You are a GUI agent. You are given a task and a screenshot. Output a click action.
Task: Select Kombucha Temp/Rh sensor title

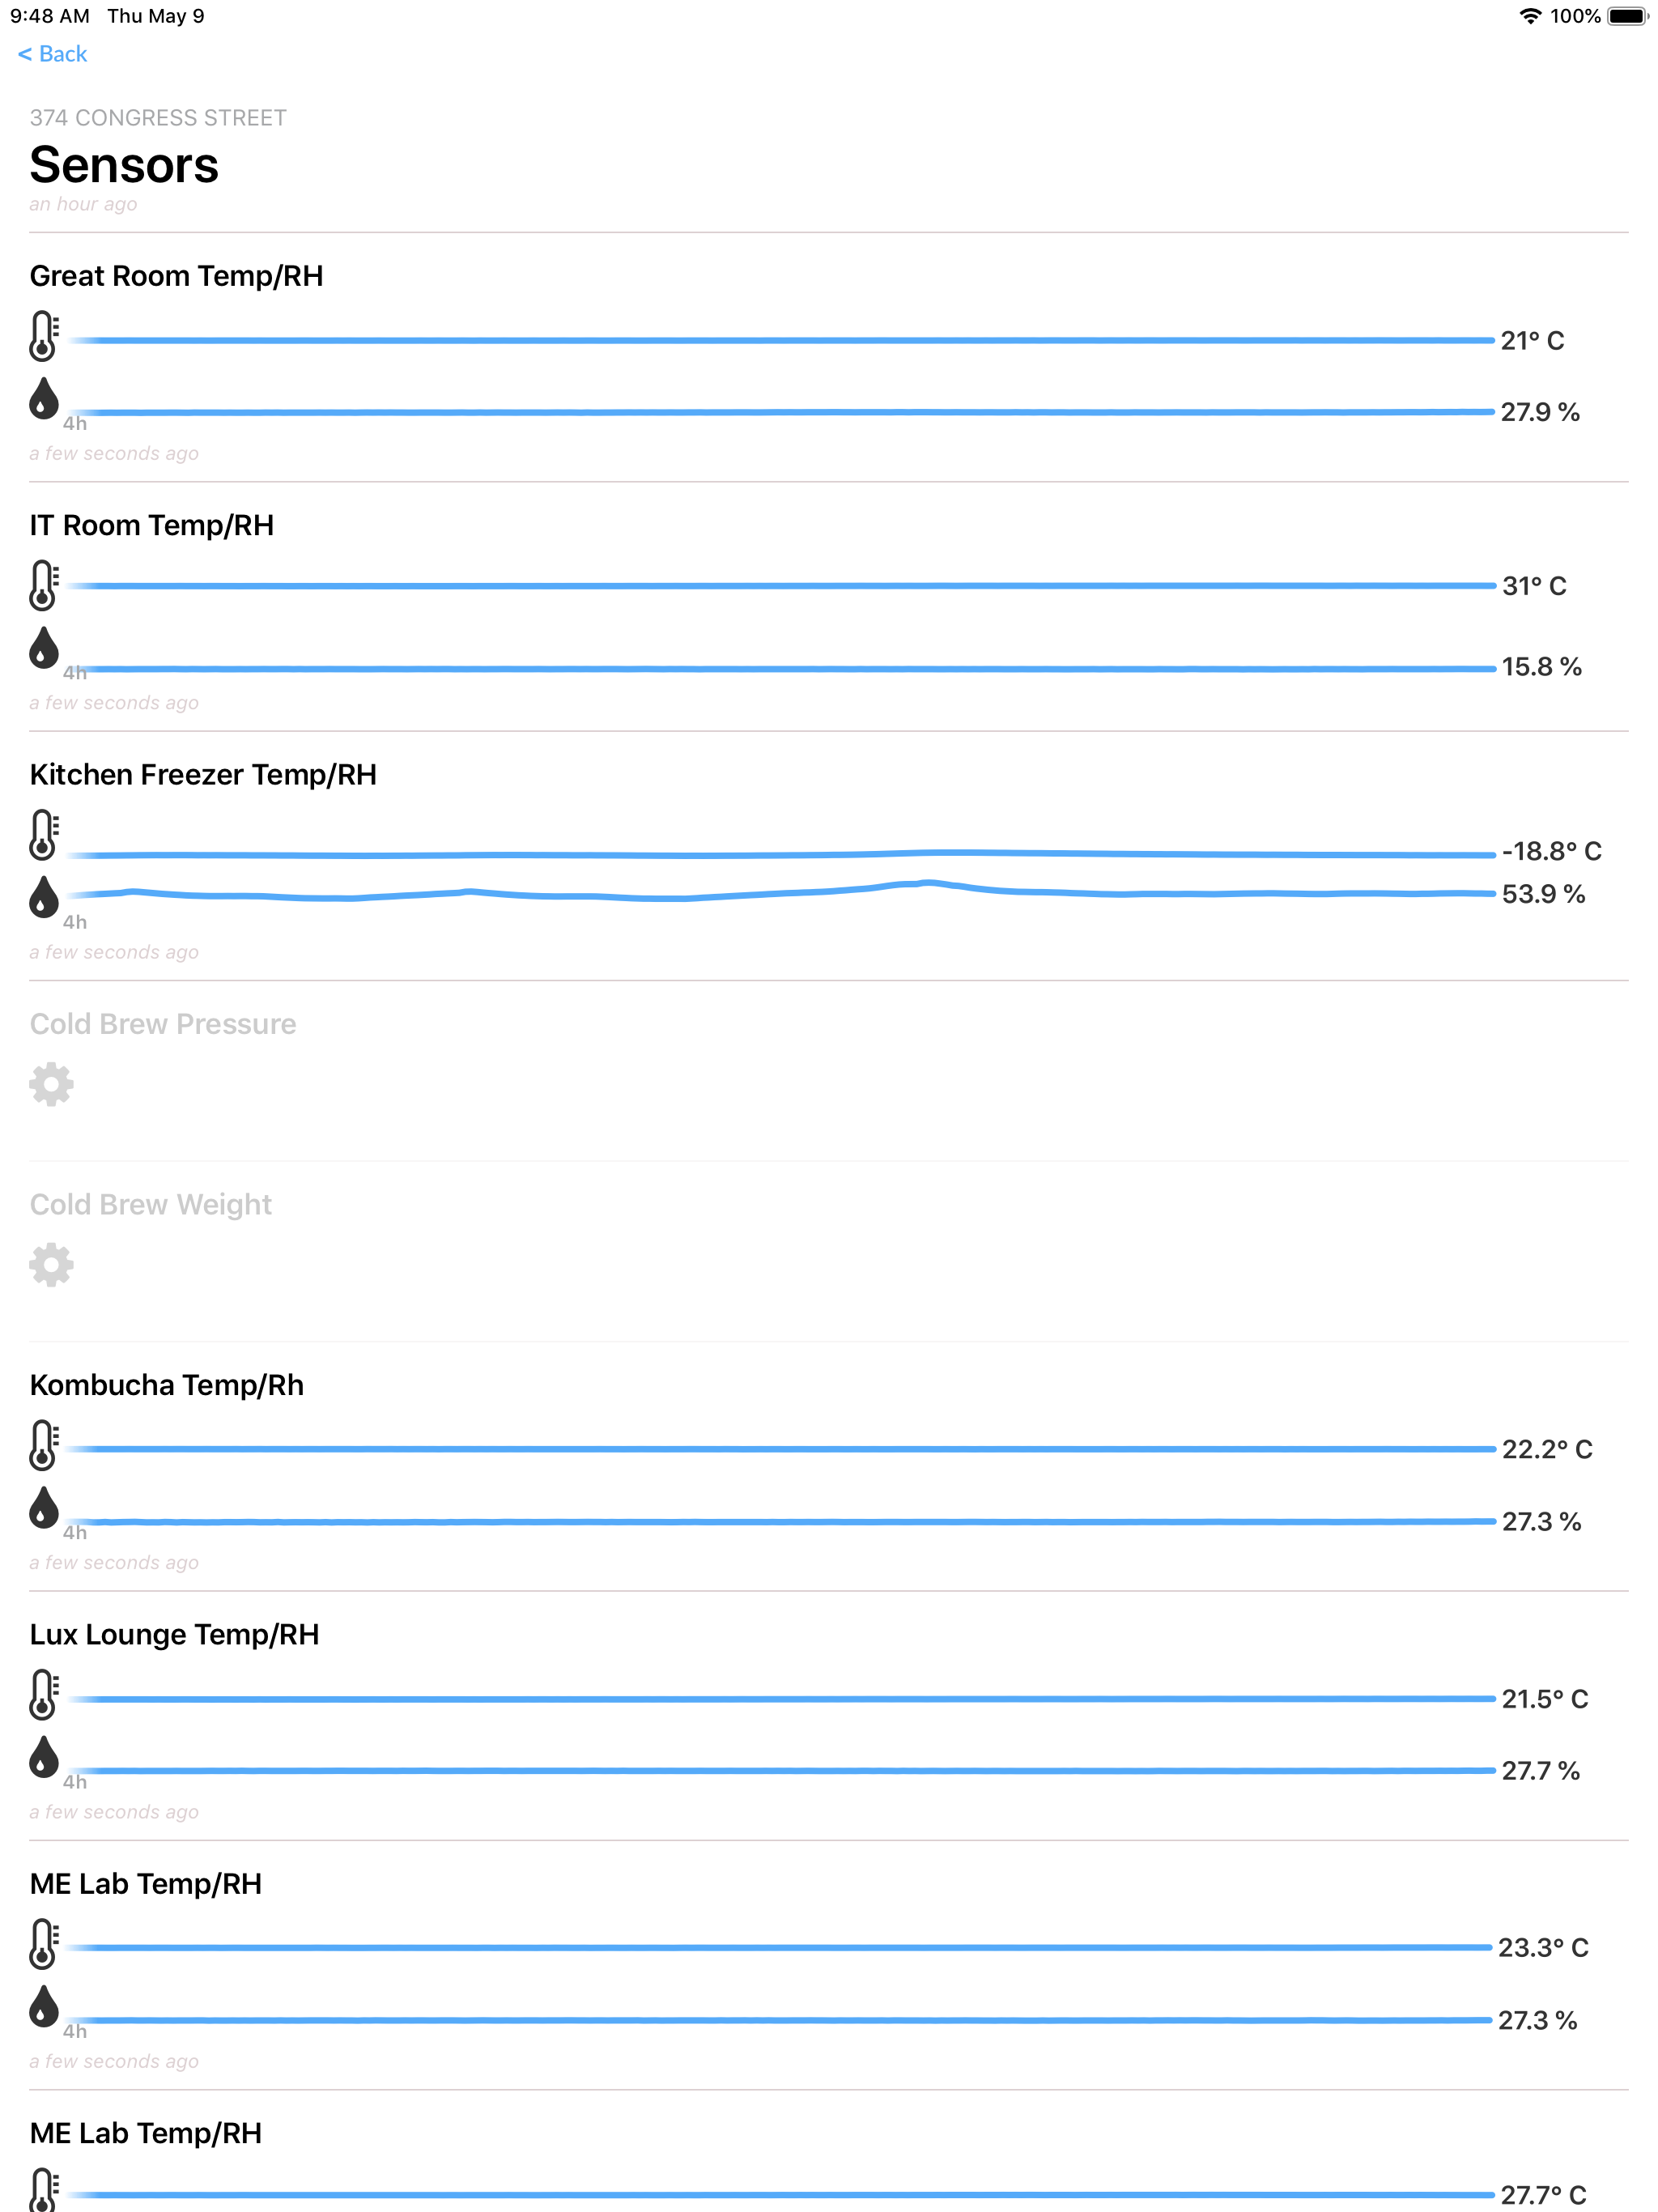[x=167, y=1385]
